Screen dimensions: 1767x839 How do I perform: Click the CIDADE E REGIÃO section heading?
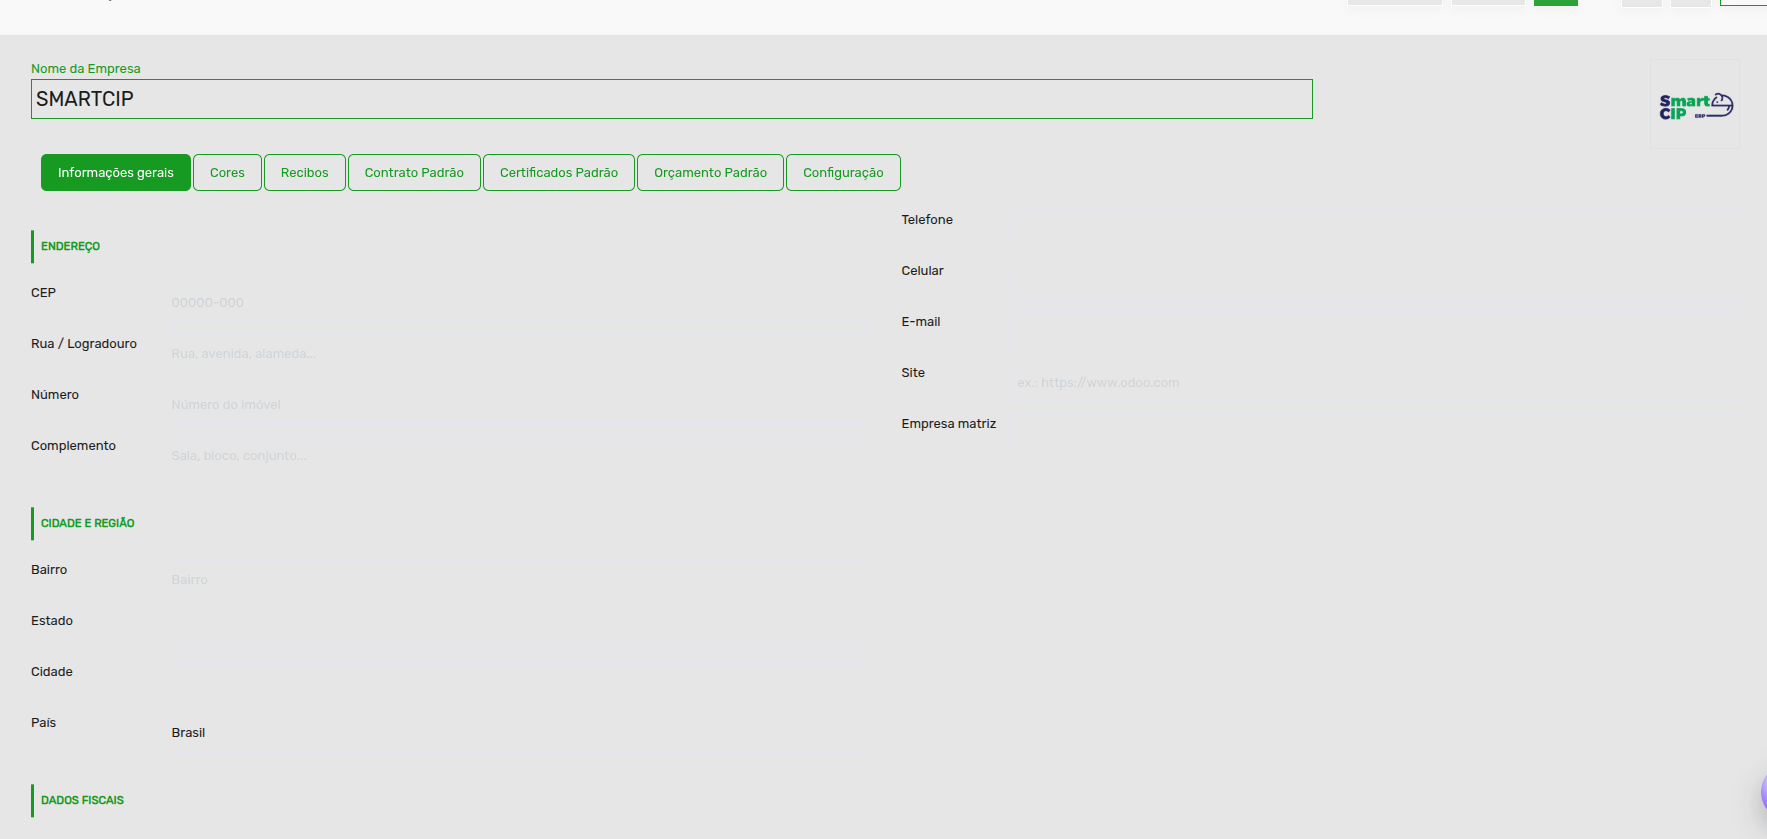[88, 523]
